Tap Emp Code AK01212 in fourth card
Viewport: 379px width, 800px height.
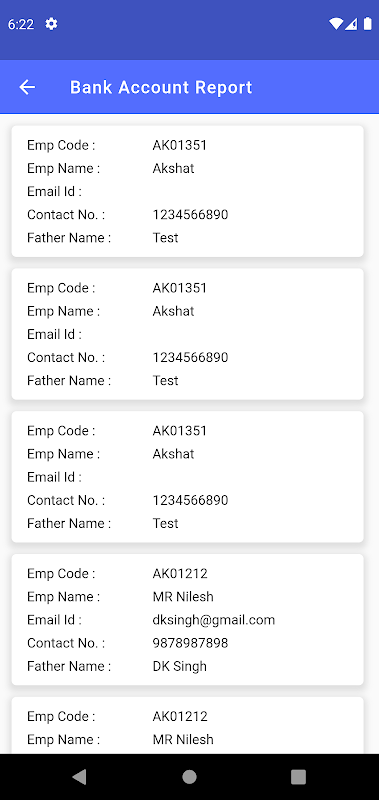[x=180, y=574]
